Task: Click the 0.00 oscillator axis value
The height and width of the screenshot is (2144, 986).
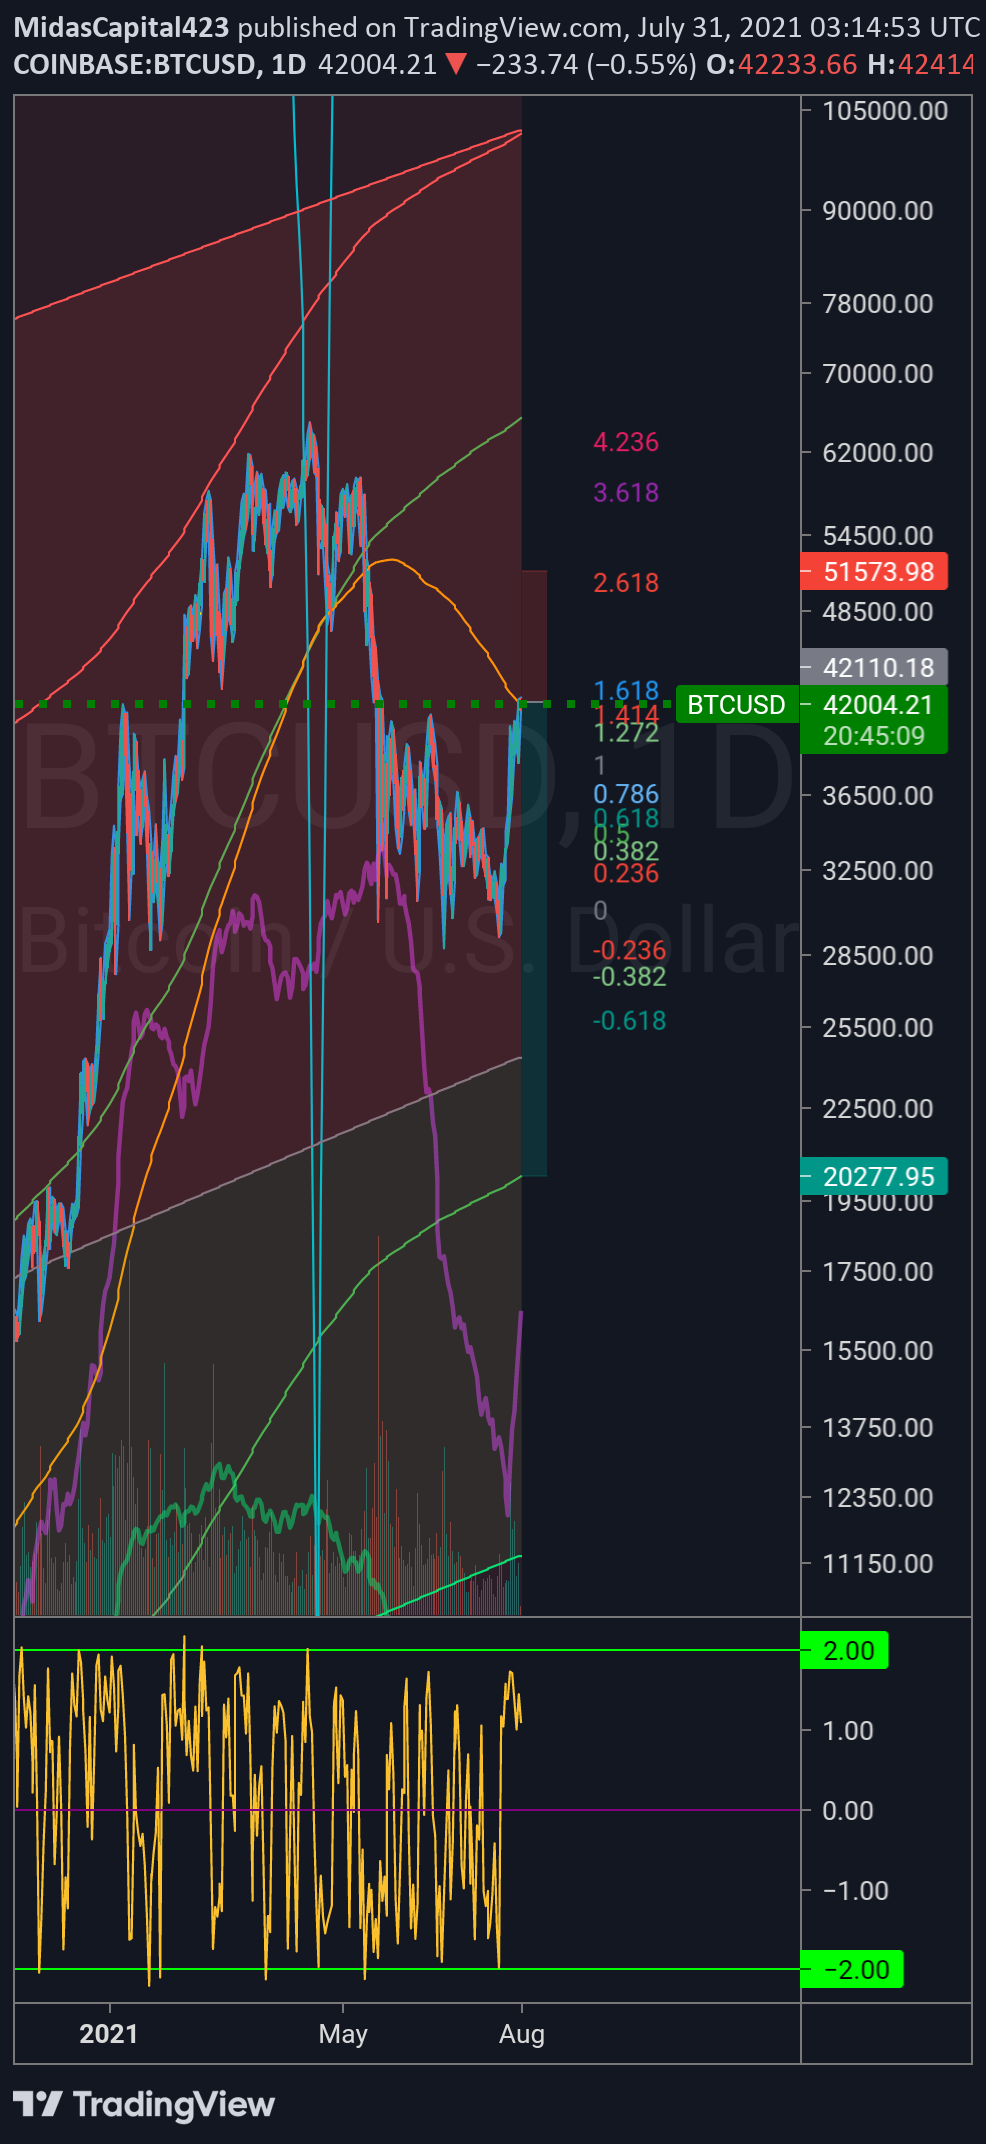Action: tap(847, 1811)
